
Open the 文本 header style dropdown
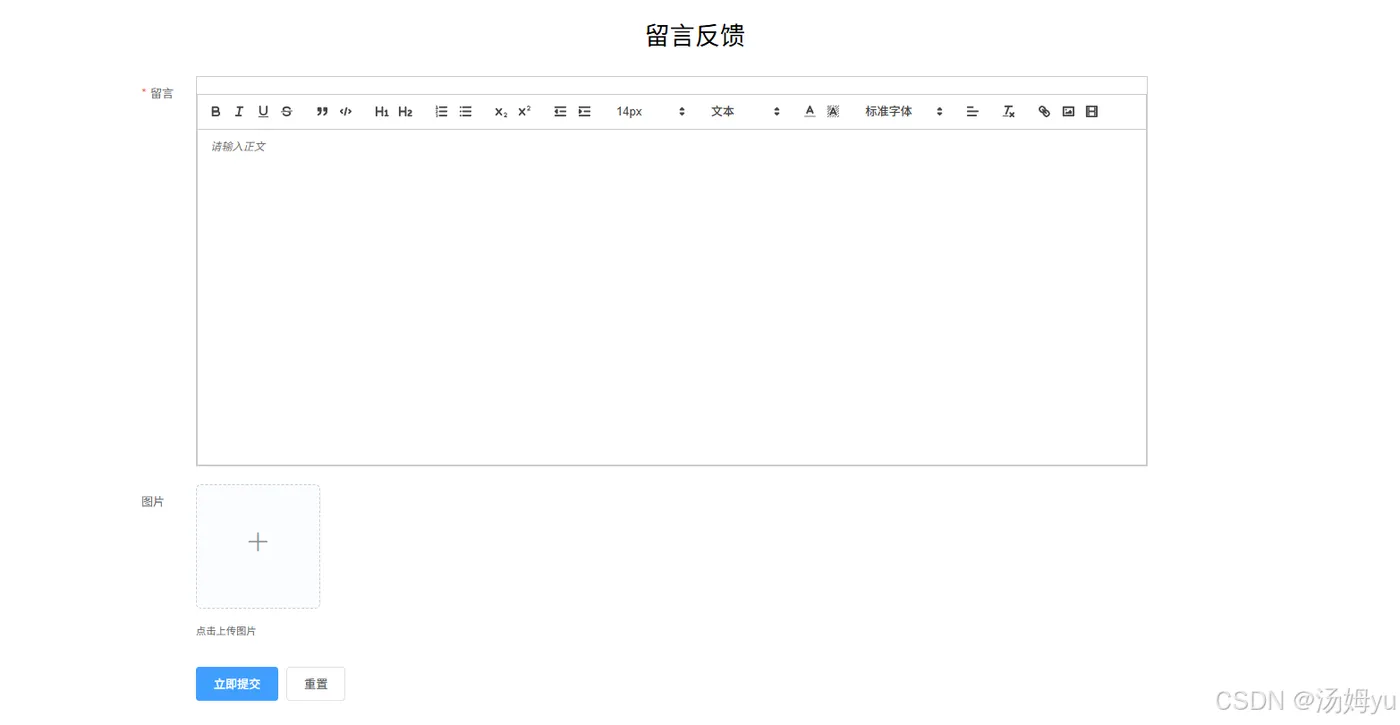(745, 112)
